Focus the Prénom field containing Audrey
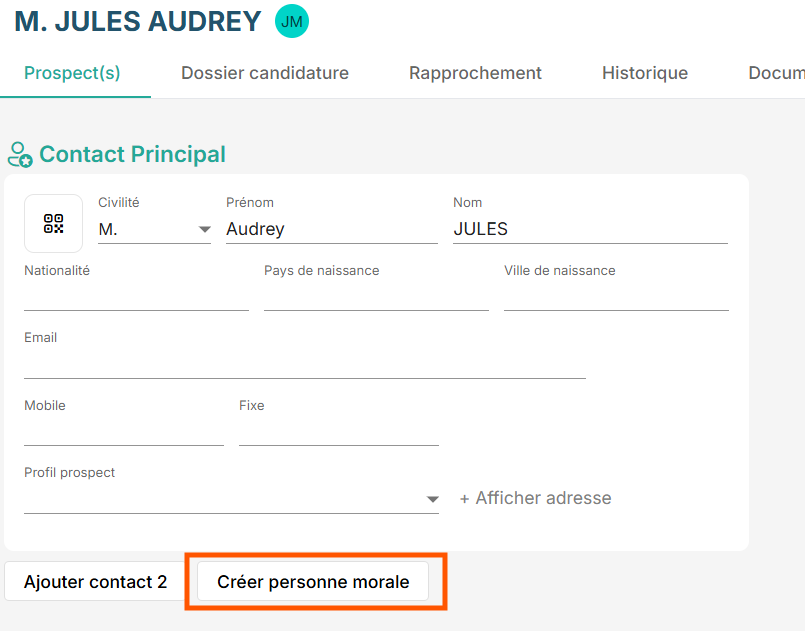Image resolution: width=805 pixels, height=631 pixels. tap(332, 229)
